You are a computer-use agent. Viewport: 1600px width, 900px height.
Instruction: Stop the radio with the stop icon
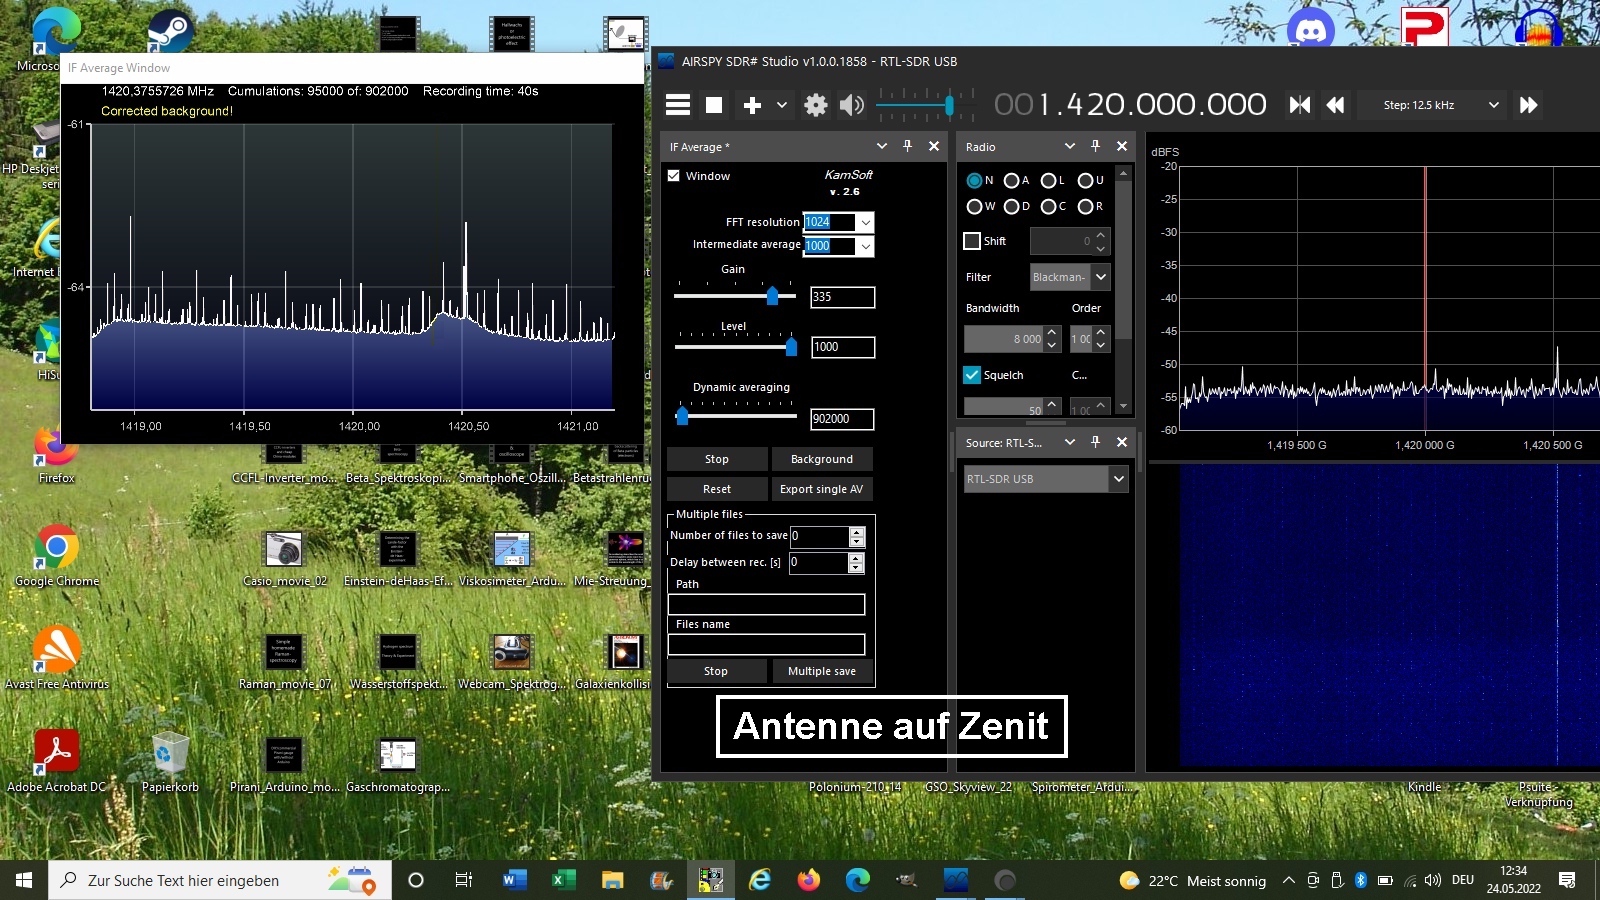click(x=714, y=105)
